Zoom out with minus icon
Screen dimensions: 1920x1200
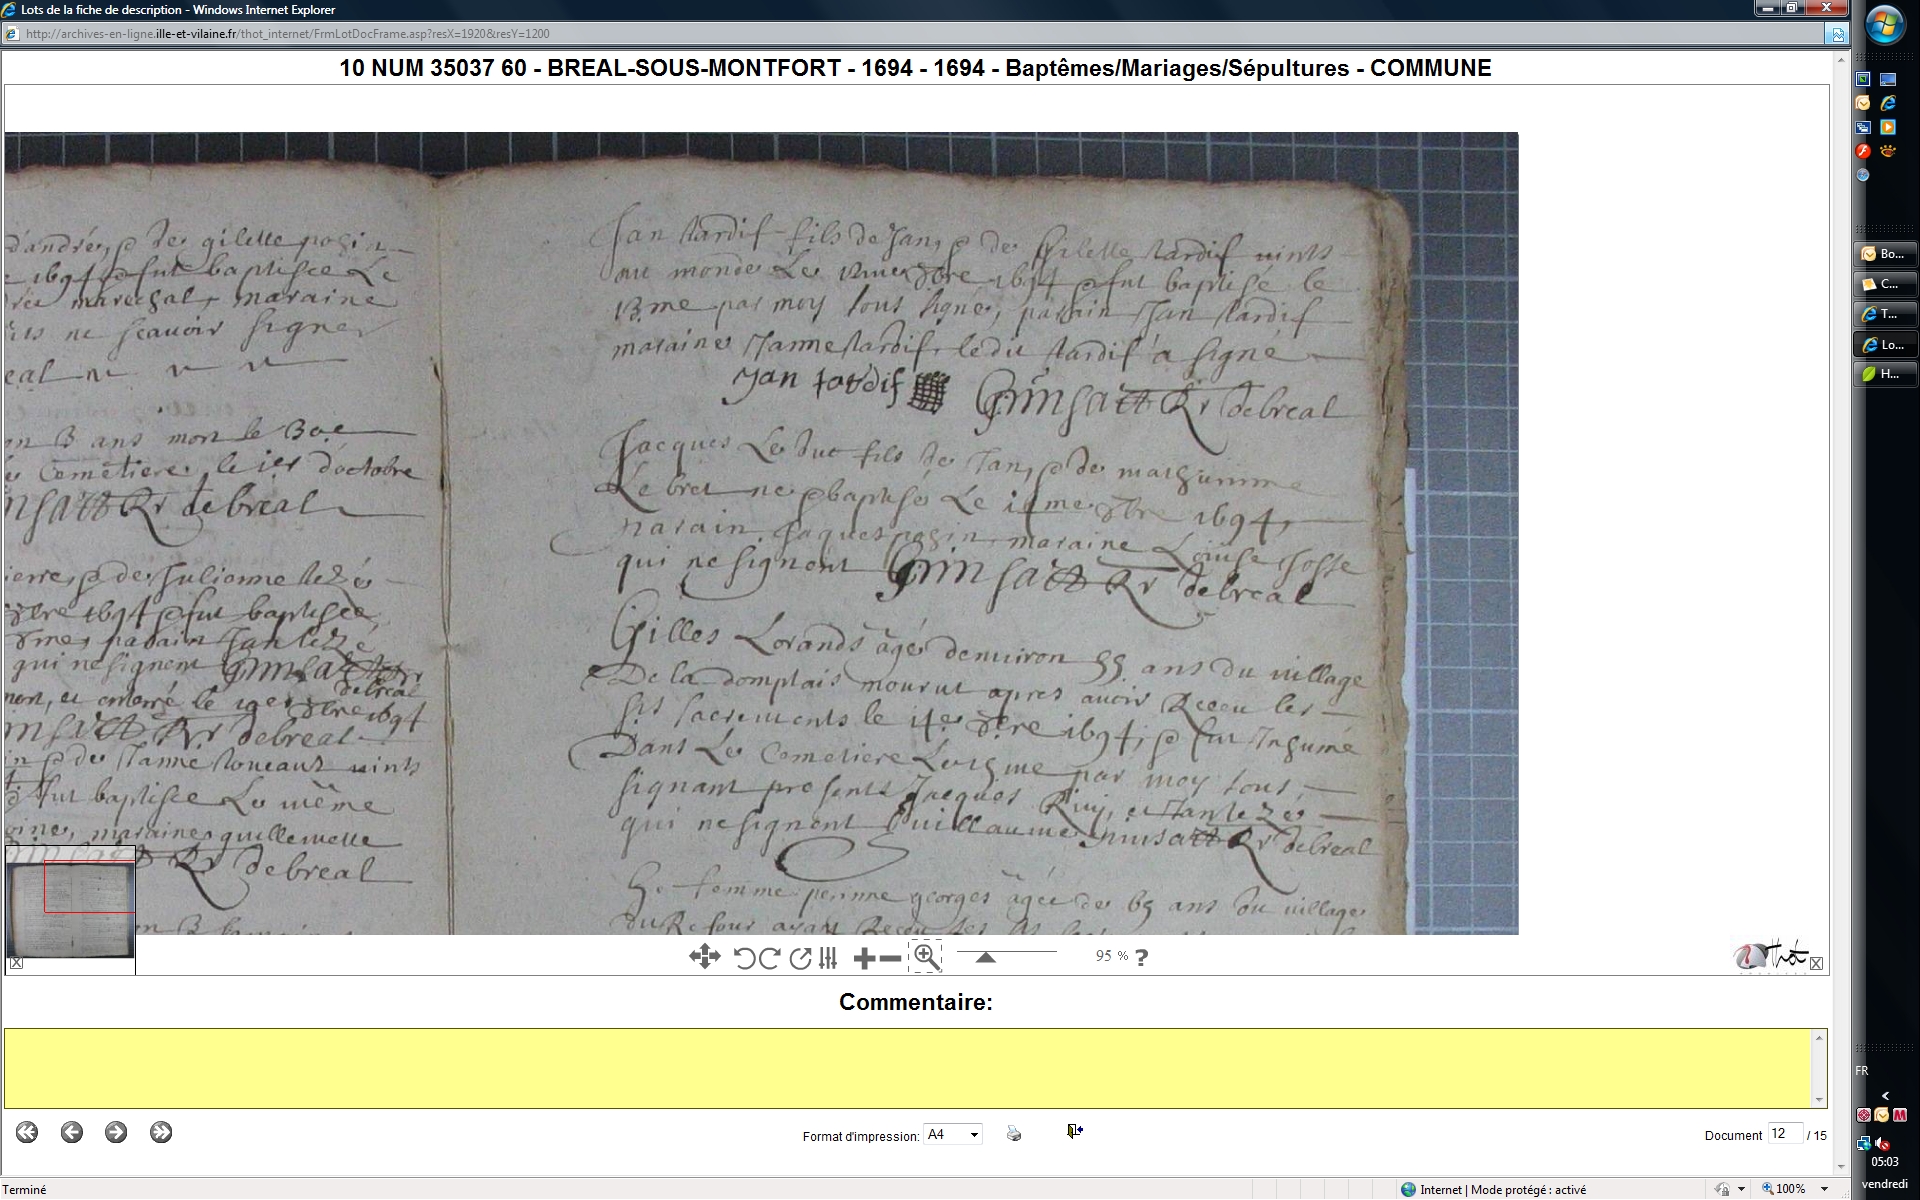click(890, 958)
